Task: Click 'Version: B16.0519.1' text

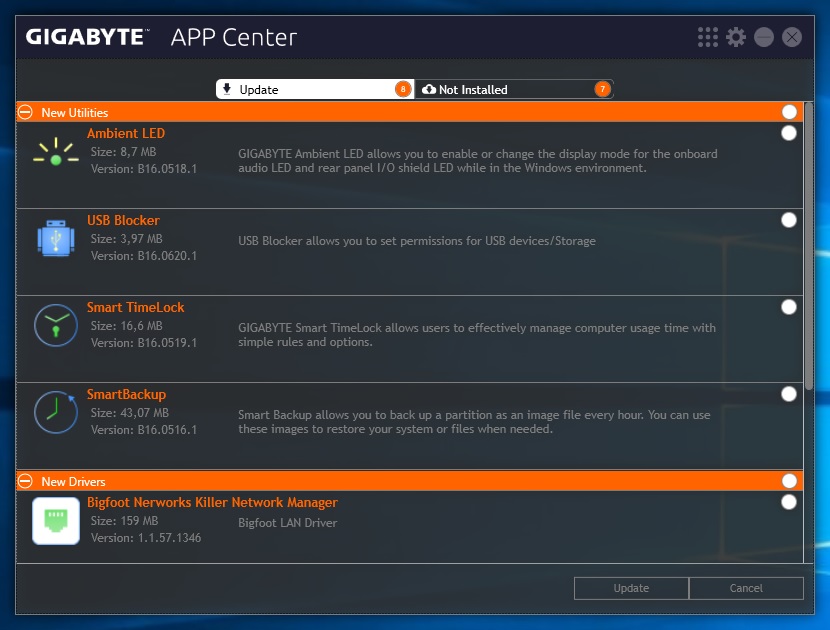Action: click(144, 343)
